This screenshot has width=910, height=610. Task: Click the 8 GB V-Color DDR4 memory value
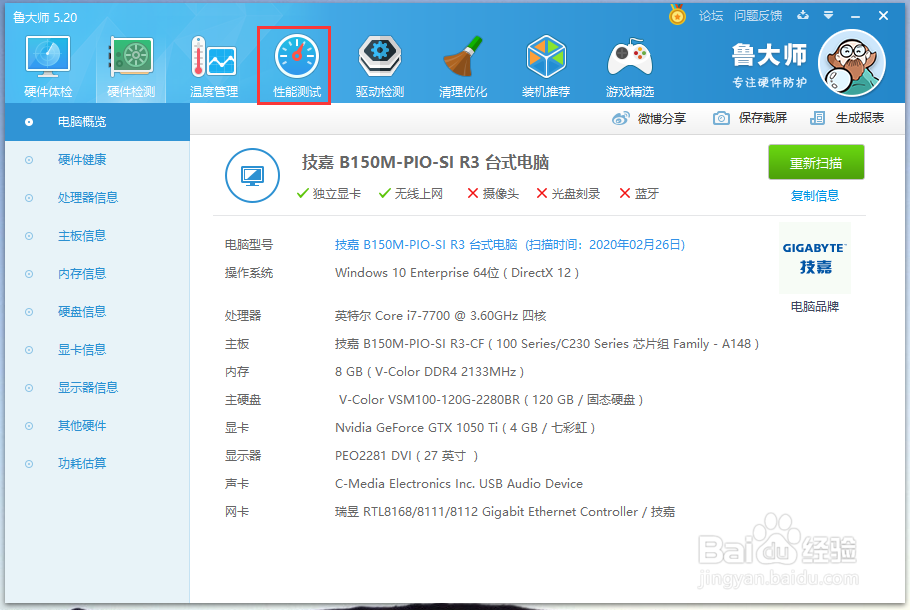tap(429, 371)
